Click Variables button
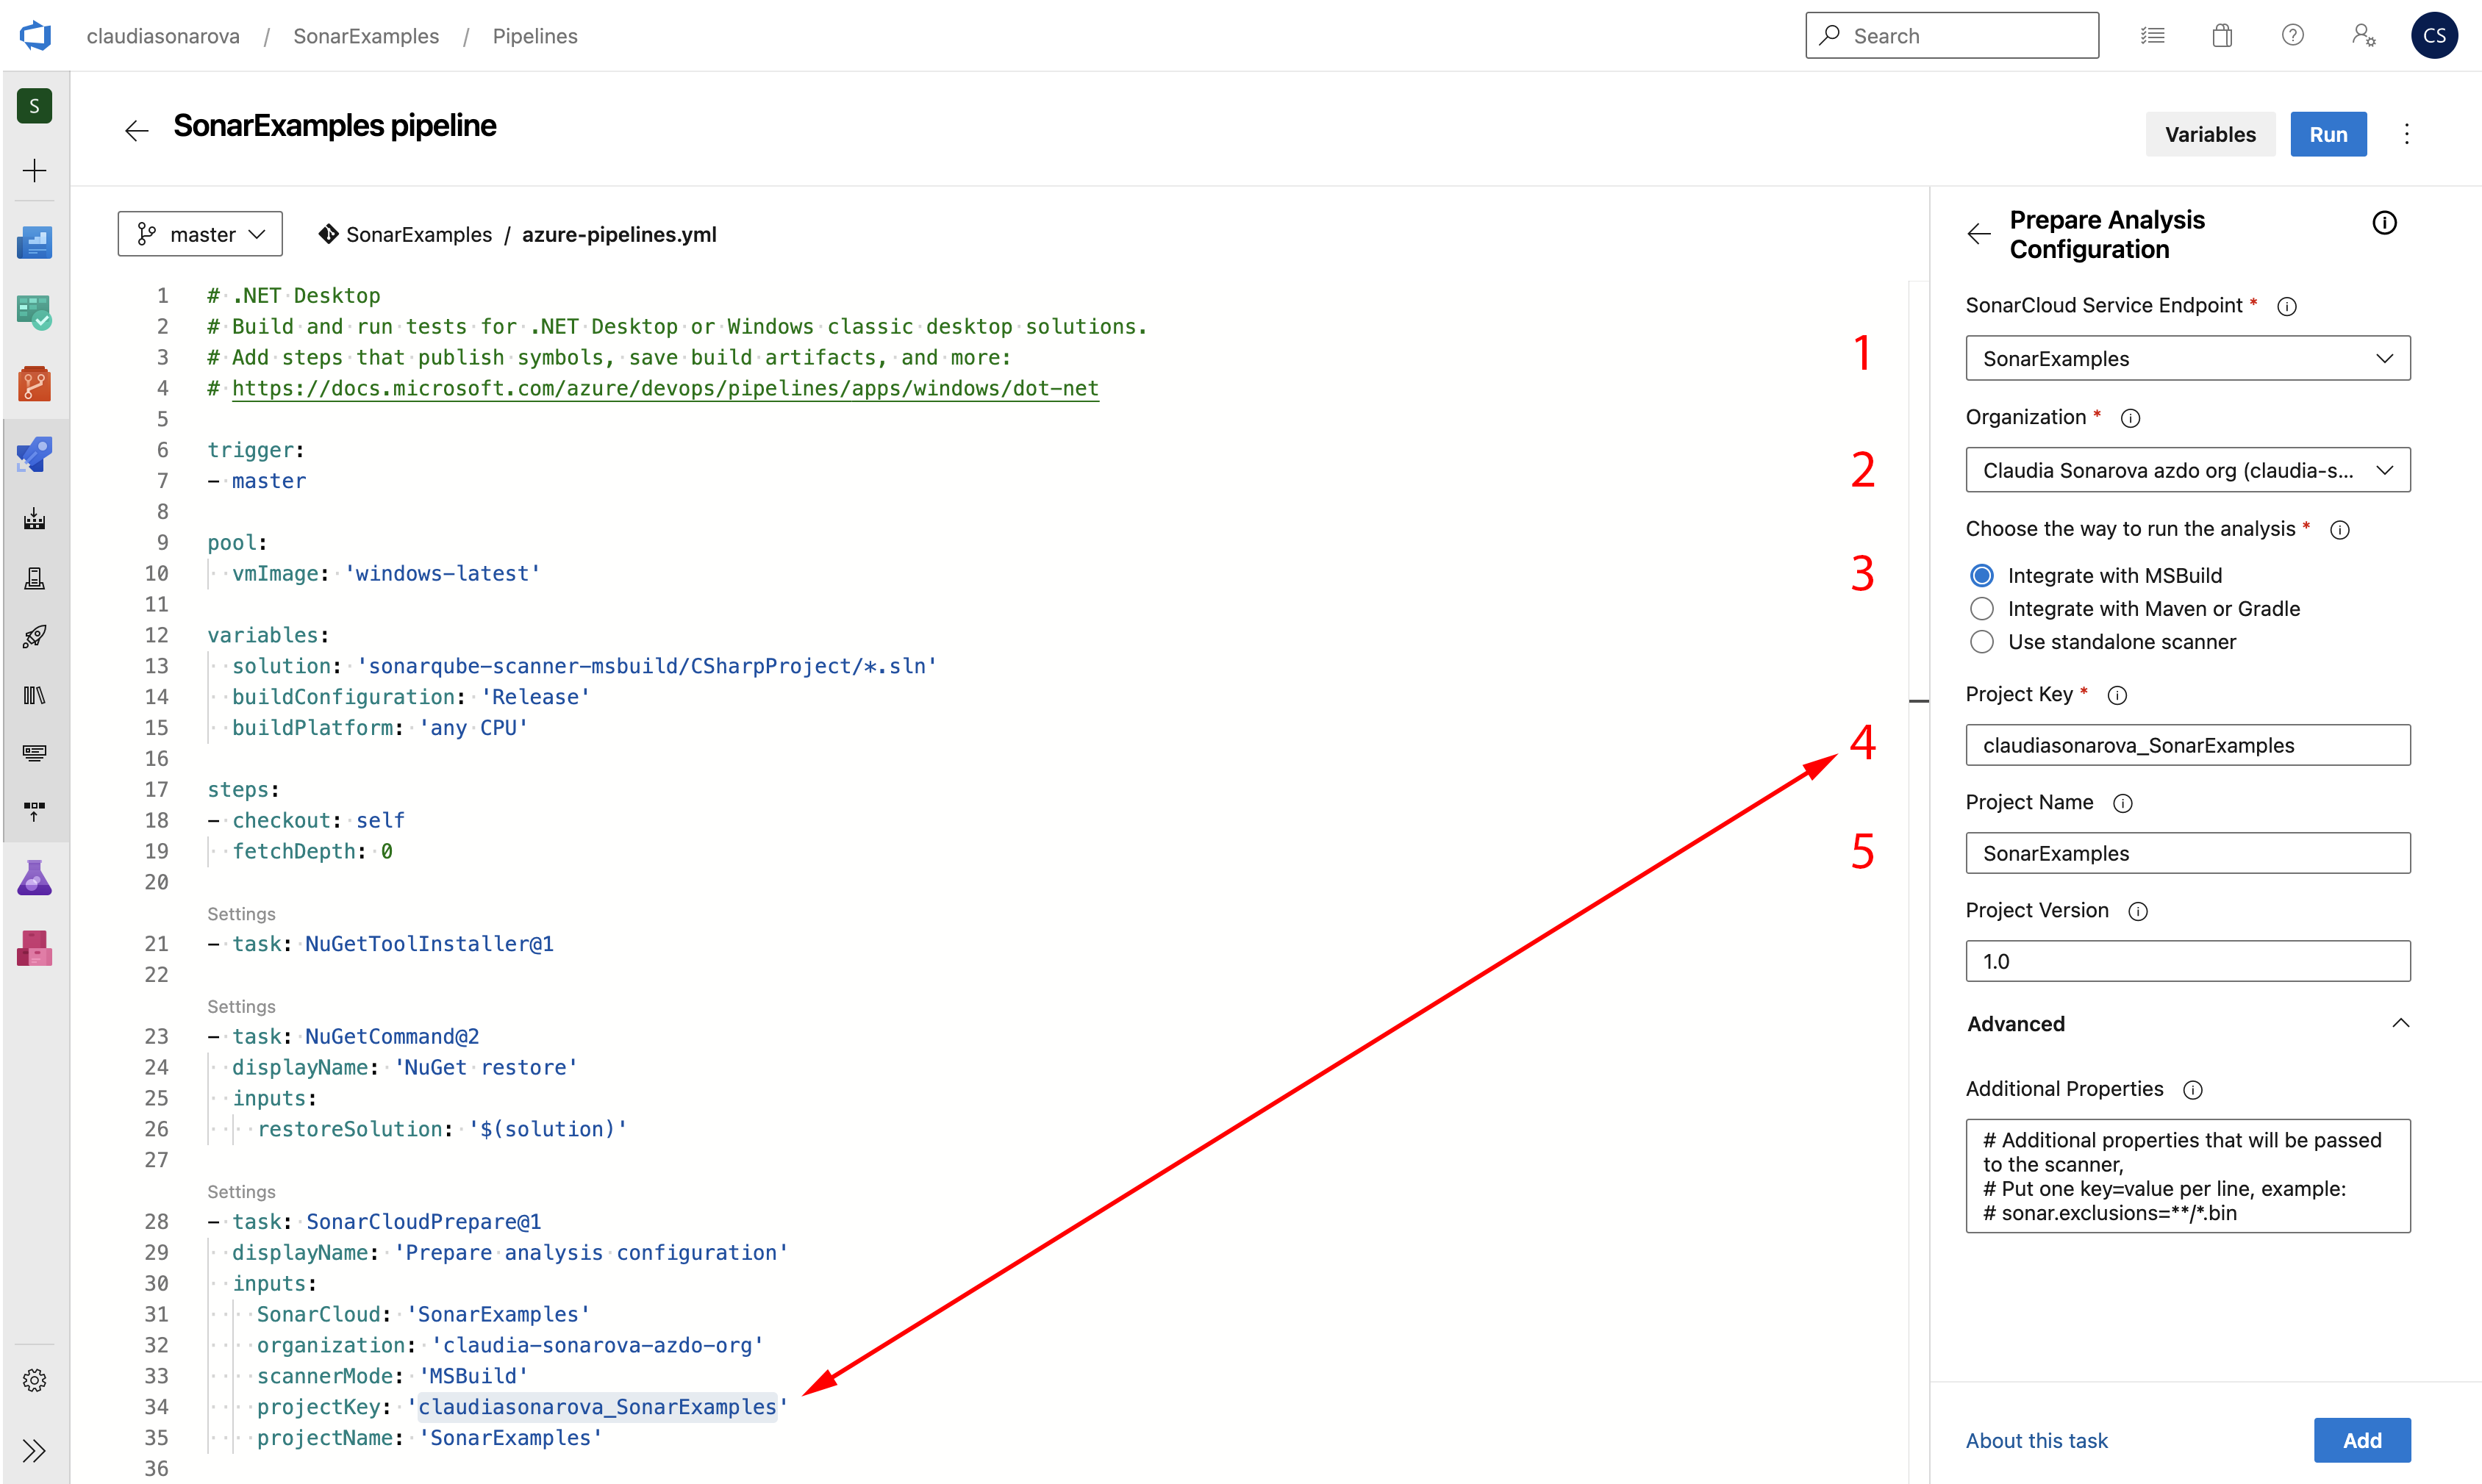The height and width of the screenshot is (1484, 2482). 2210,134
